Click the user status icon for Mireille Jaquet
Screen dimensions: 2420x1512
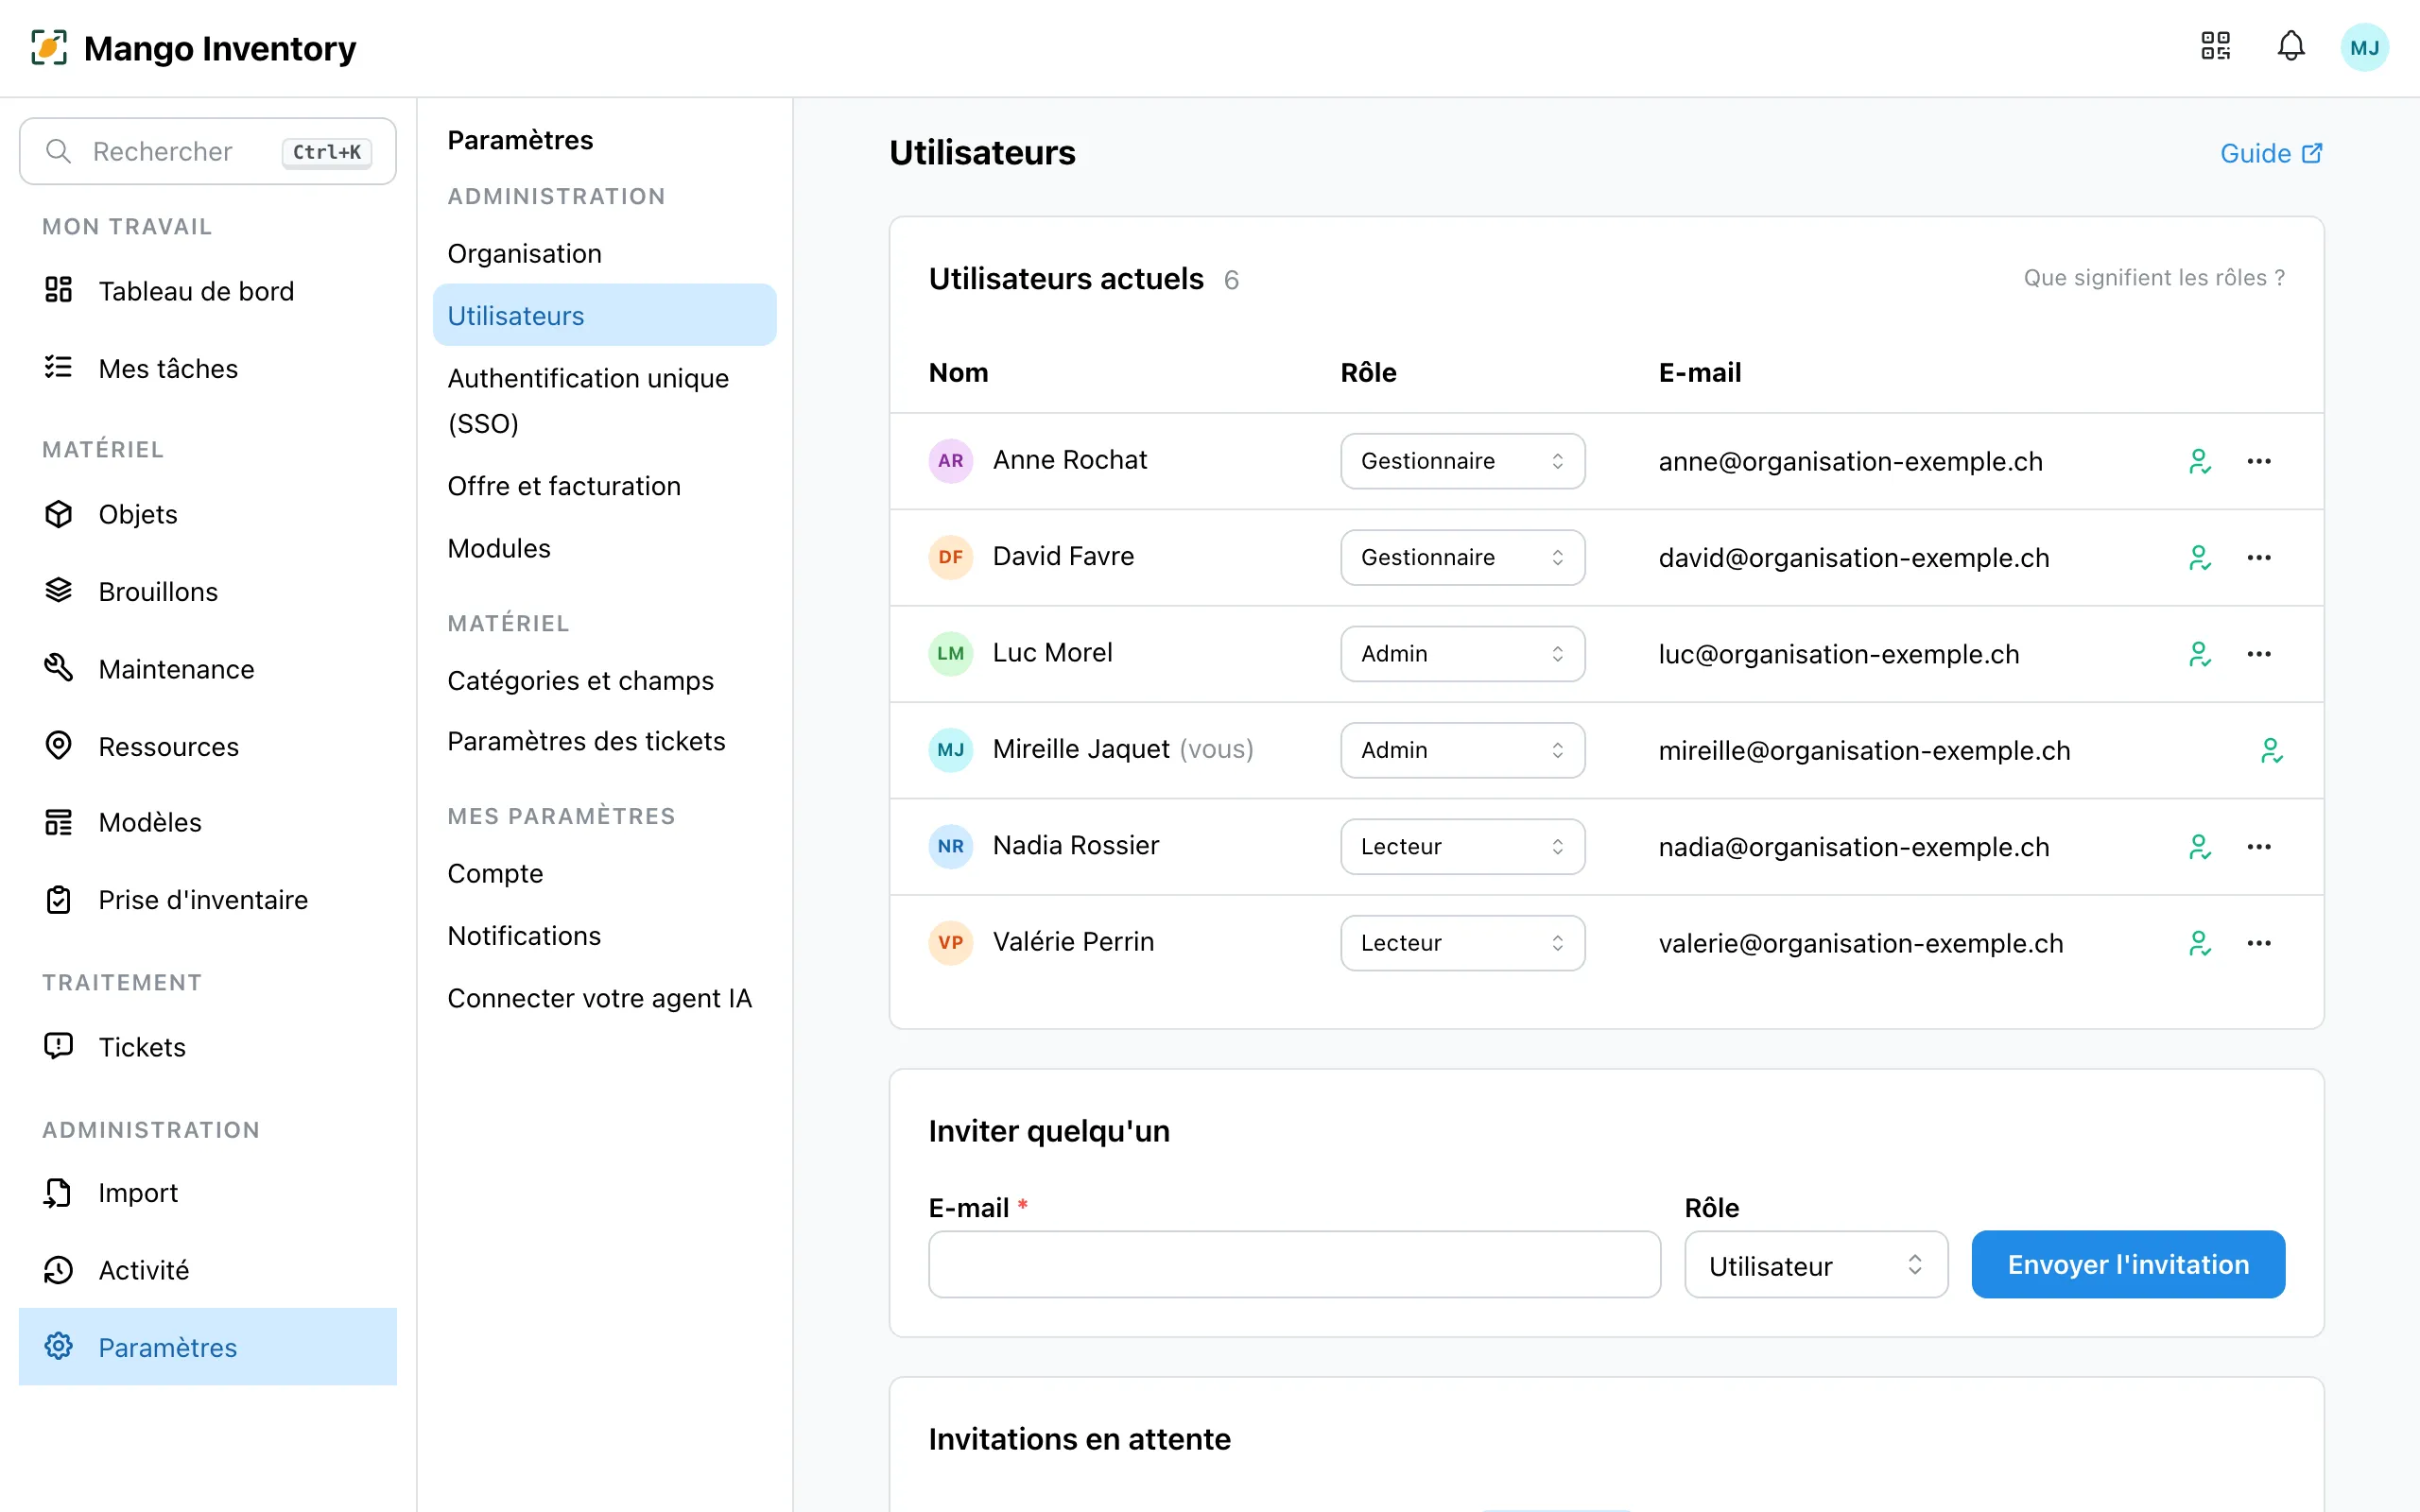coord(2271,750)
